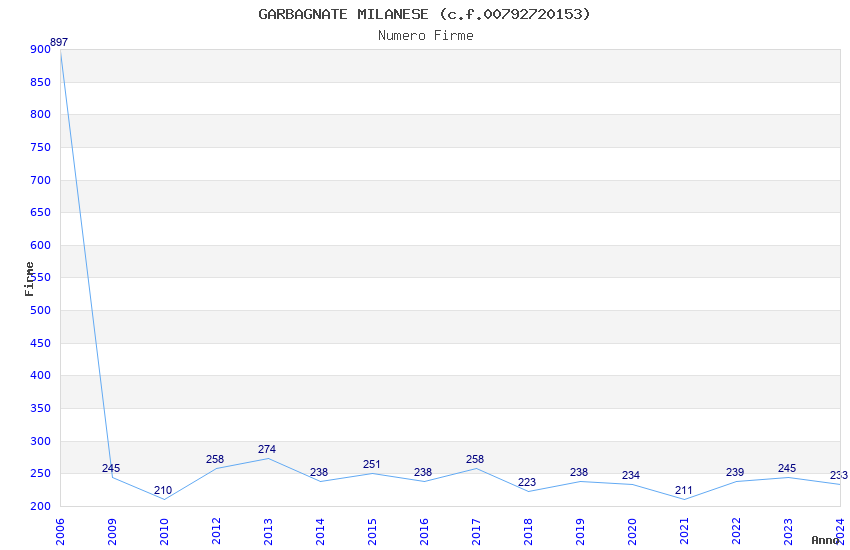The width and height of the screenshot is (850, 550).
Task: Select the 2018 year label on x-axis
Action: 528,532
